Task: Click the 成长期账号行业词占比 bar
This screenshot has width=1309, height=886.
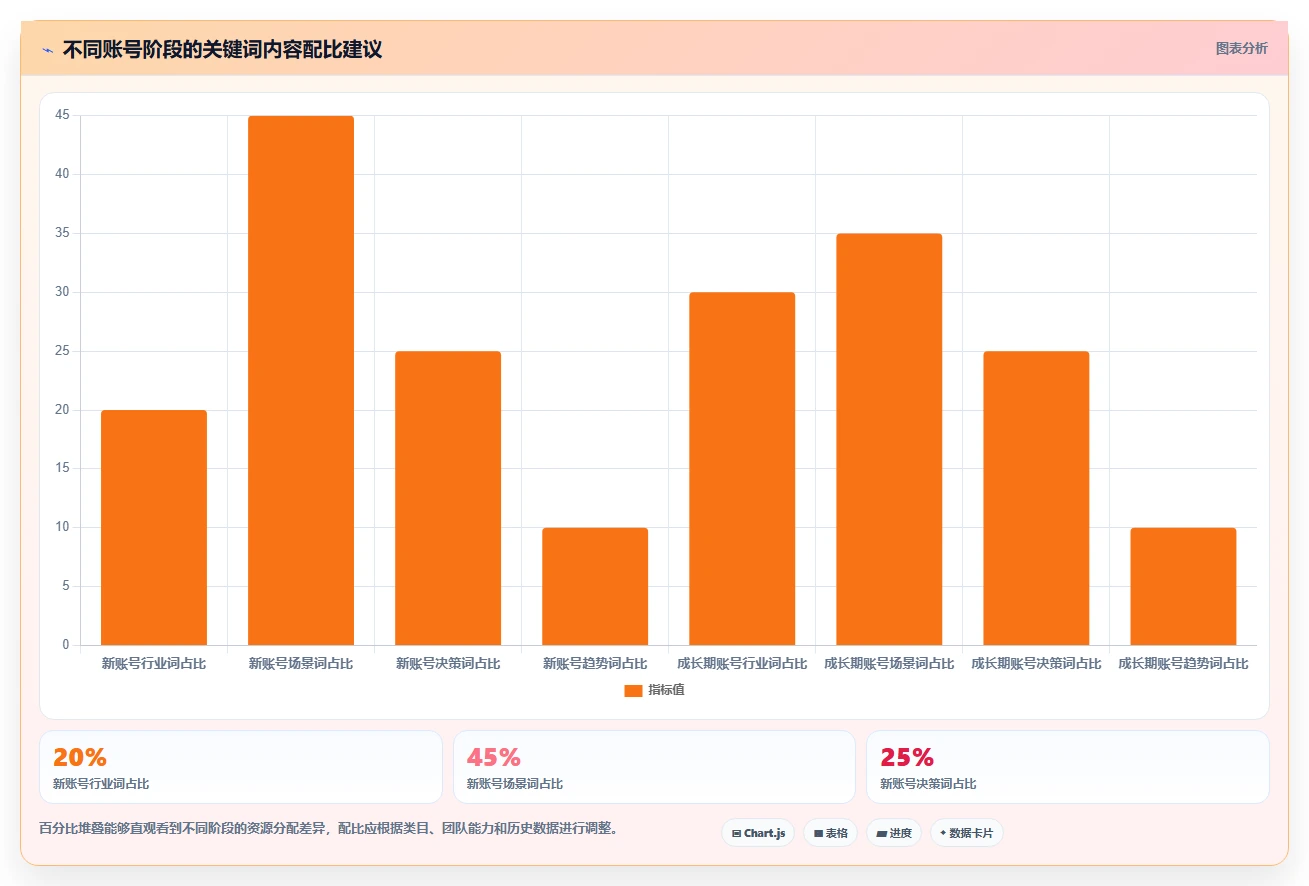Action: (742, 468)
